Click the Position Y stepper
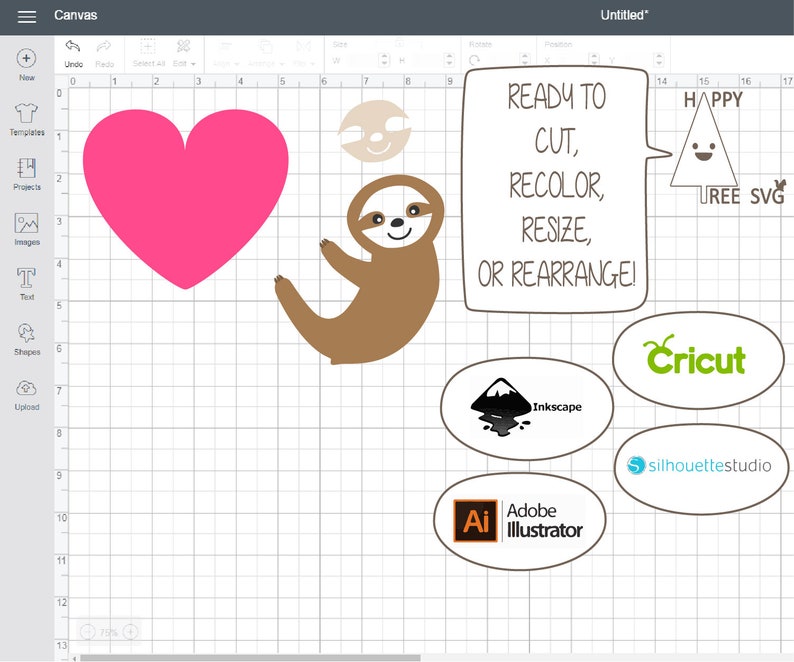The width and height of the screenshot is (794, 662). 658,60
